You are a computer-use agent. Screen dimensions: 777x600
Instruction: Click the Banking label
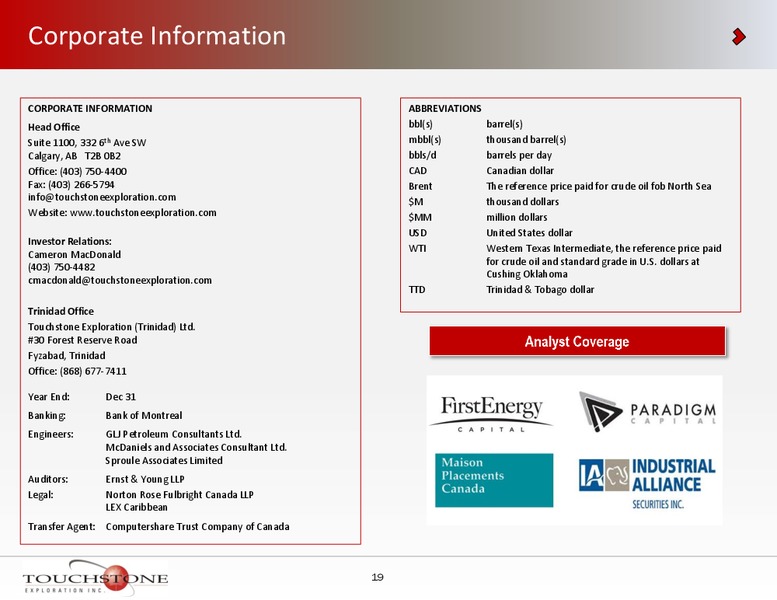(x=47, y=416)
